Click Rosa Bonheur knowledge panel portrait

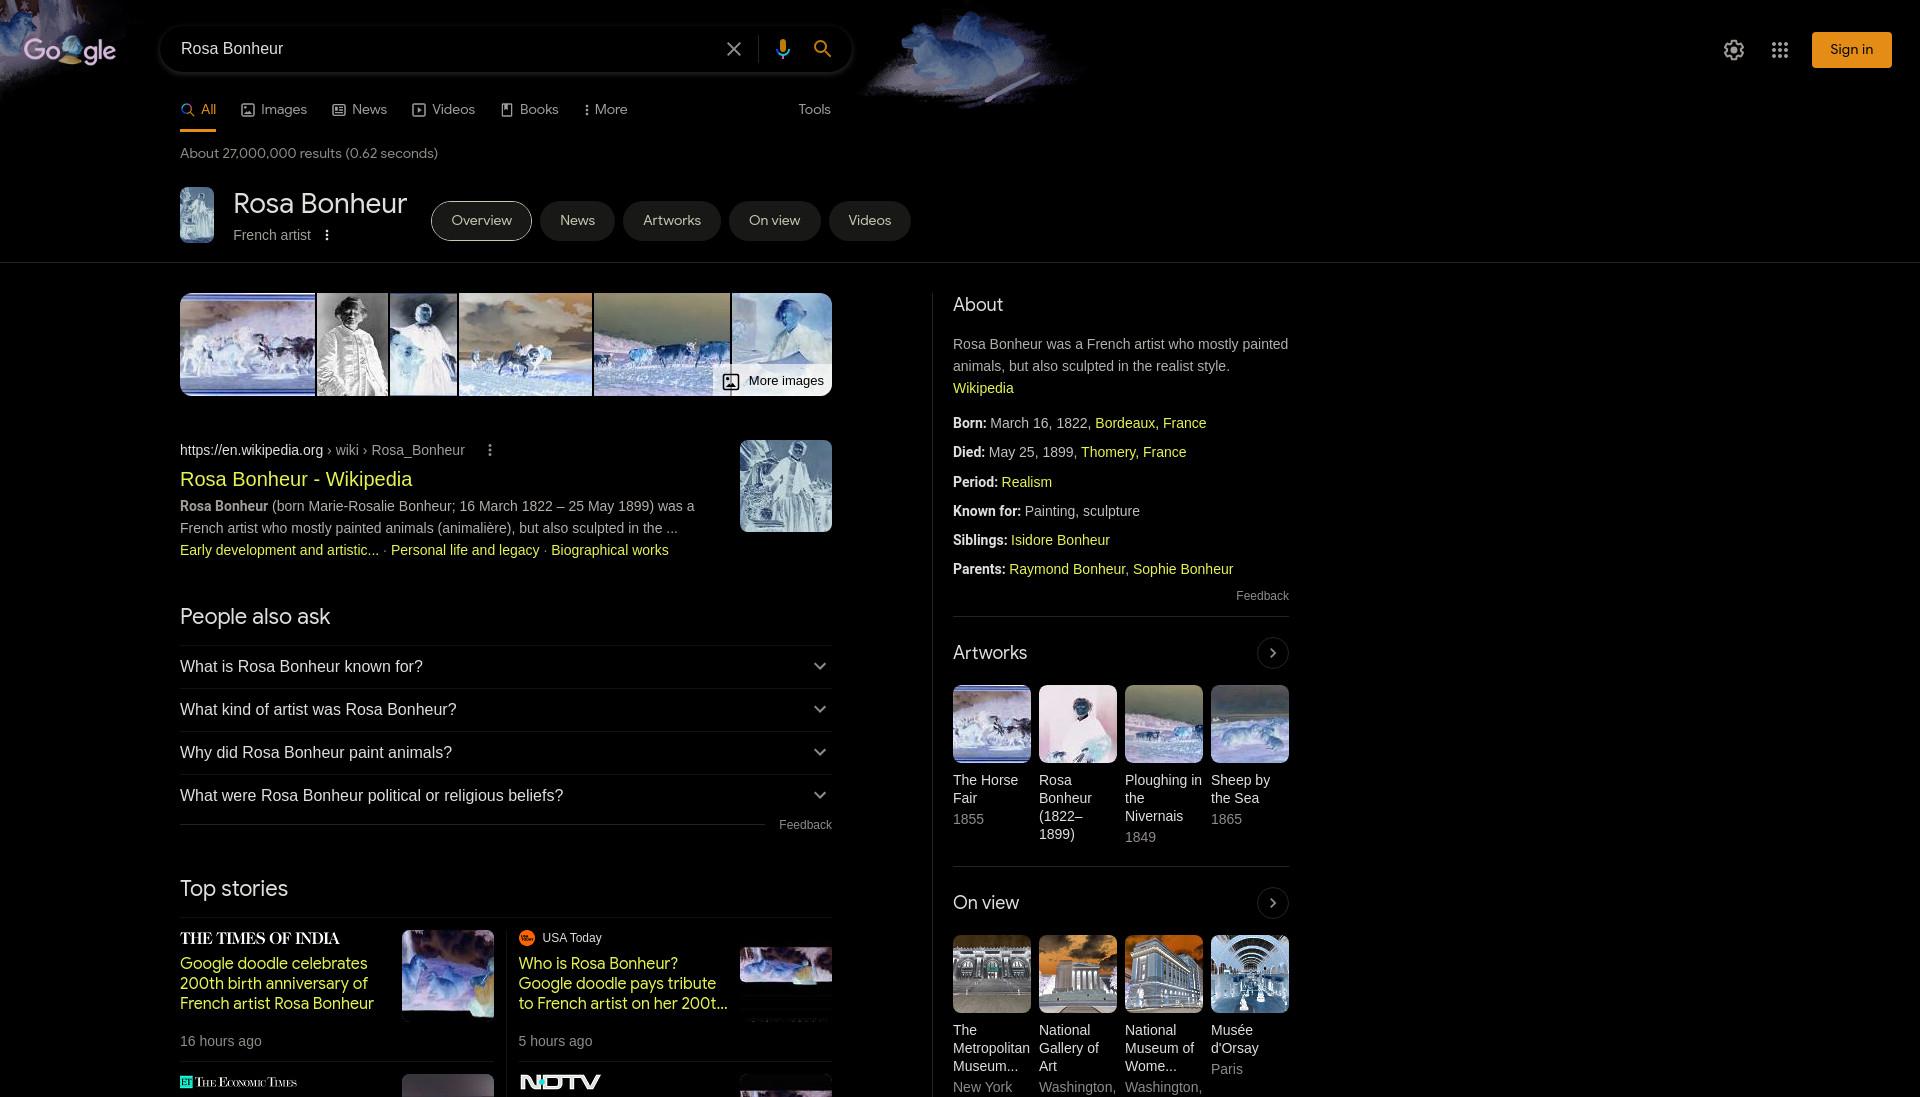click(x=197, y=215)
